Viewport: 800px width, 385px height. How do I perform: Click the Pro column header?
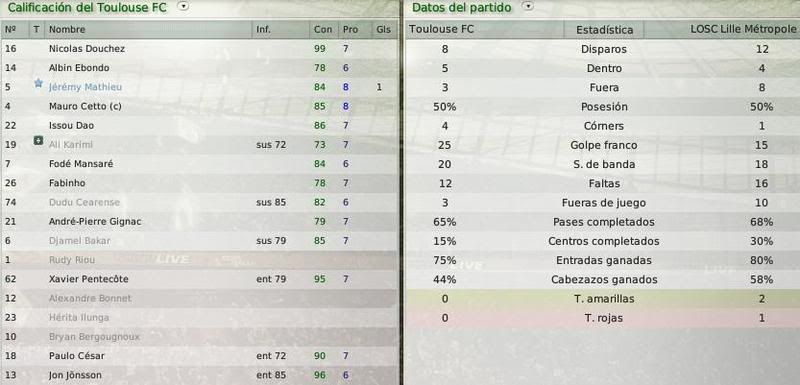[351, 30]
